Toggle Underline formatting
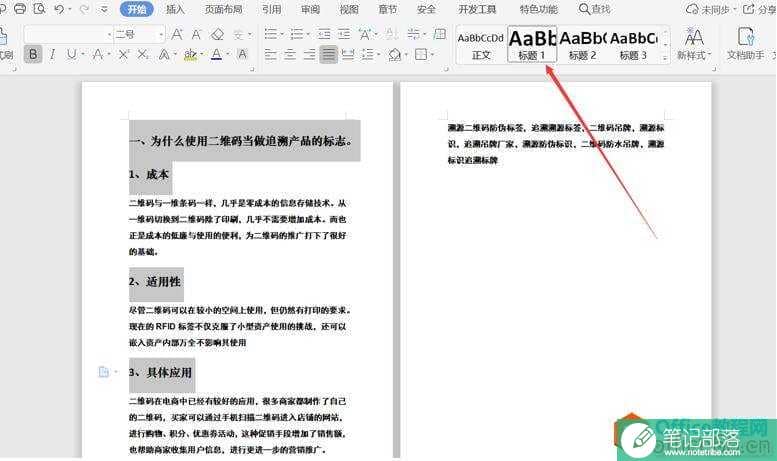 click(71, 54)
